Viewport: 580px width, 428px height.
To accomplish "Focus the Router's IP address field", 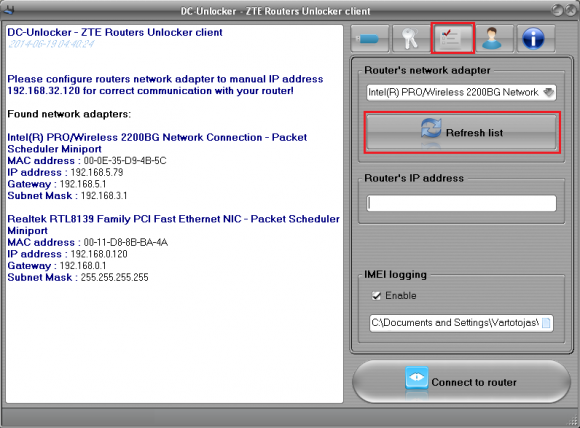I will point(461,203).
